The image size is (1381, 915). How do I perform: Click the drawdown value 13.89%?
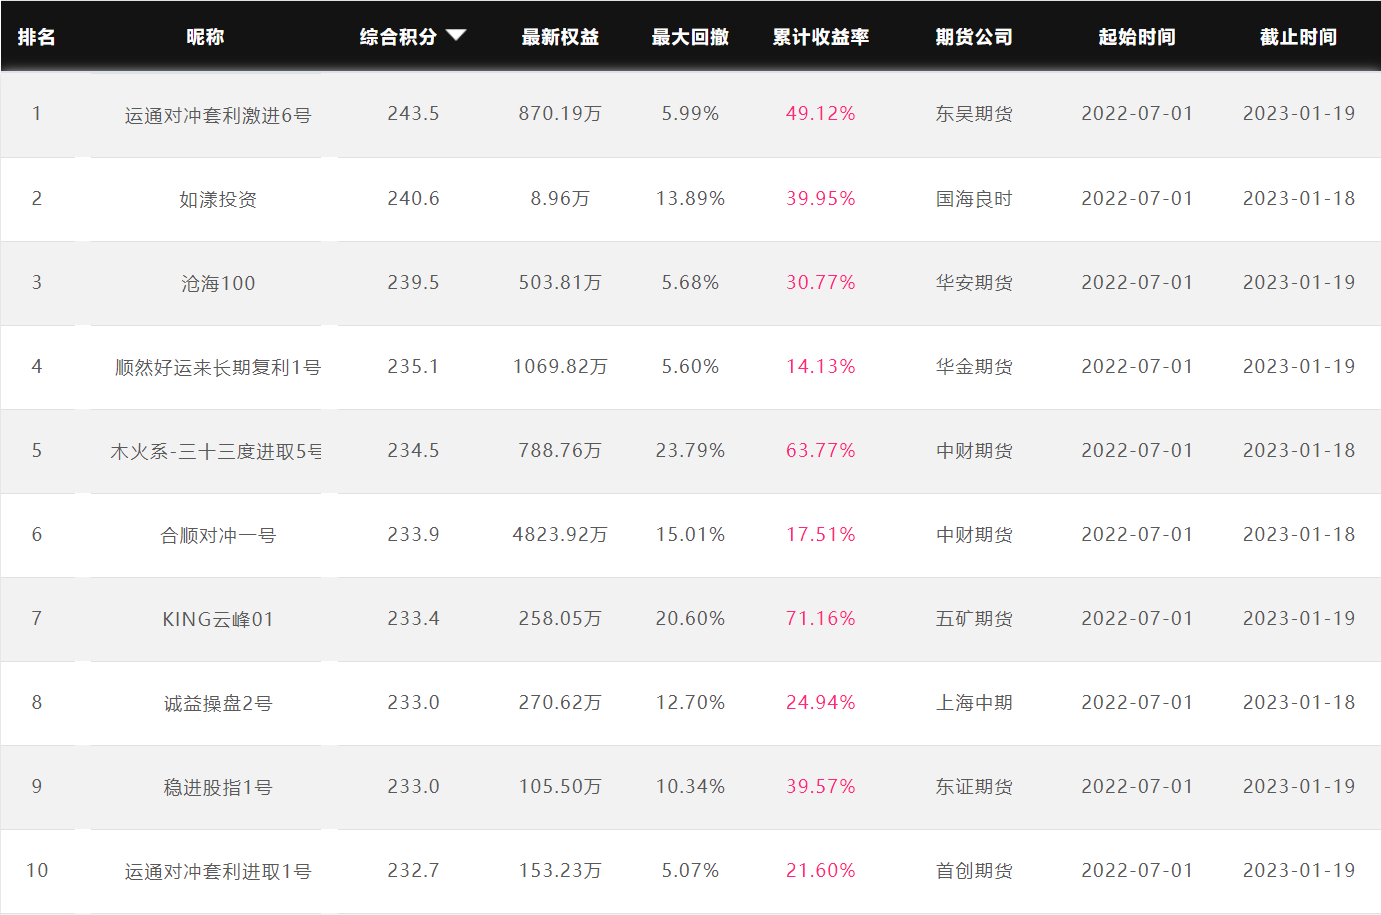tap(690, 198)
